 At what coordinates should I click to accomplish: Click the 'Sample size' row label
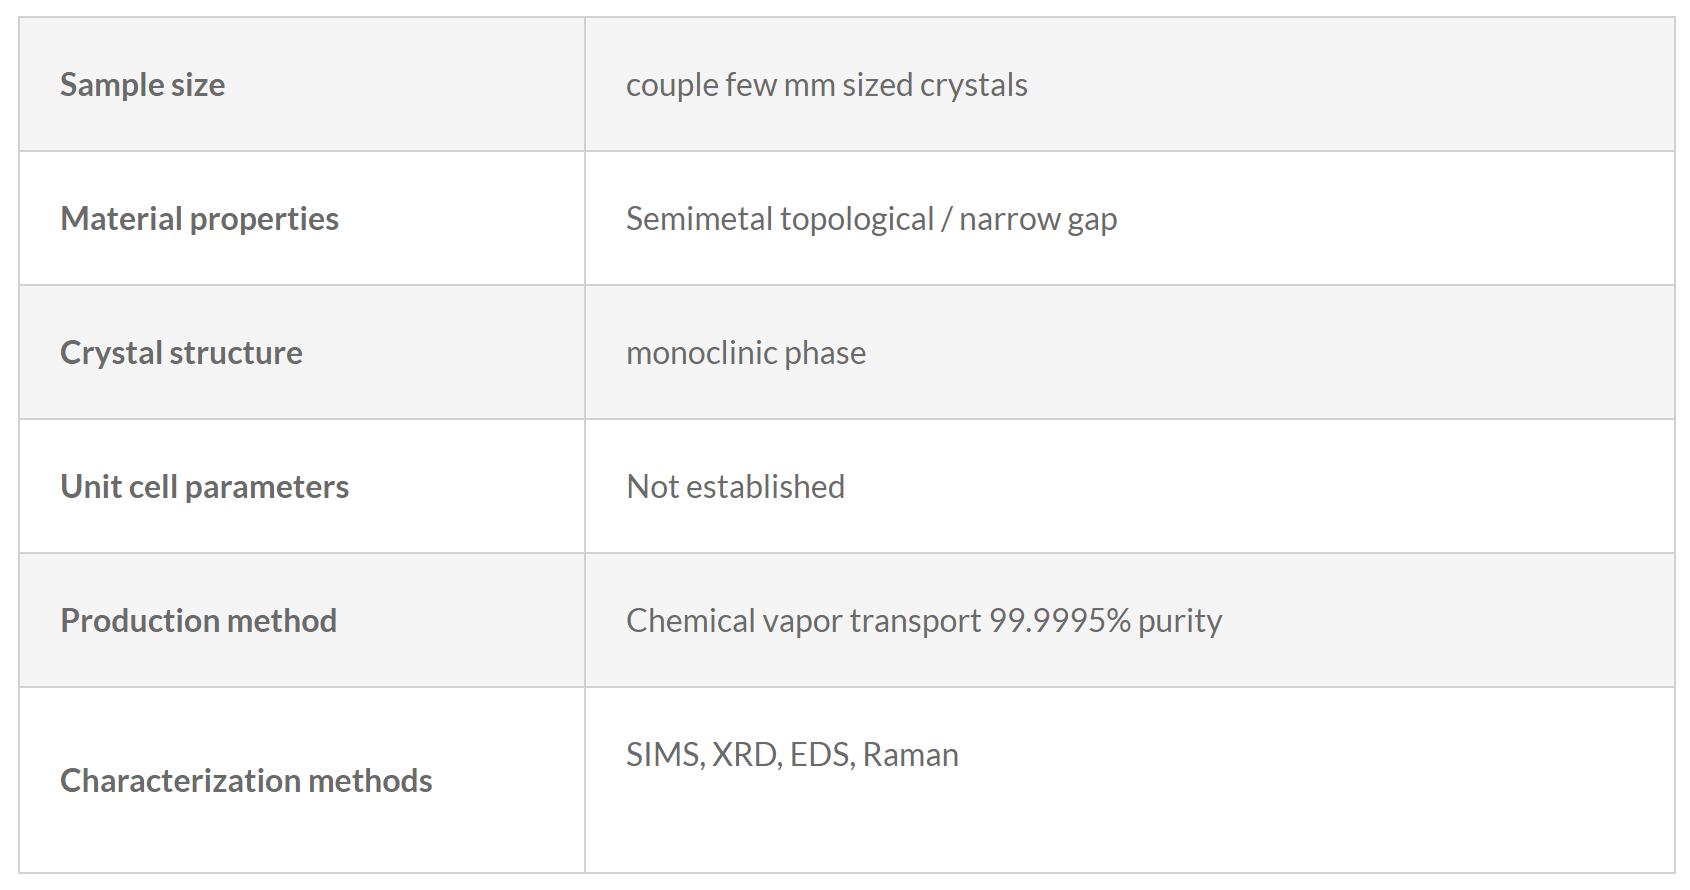click(142, 85)
